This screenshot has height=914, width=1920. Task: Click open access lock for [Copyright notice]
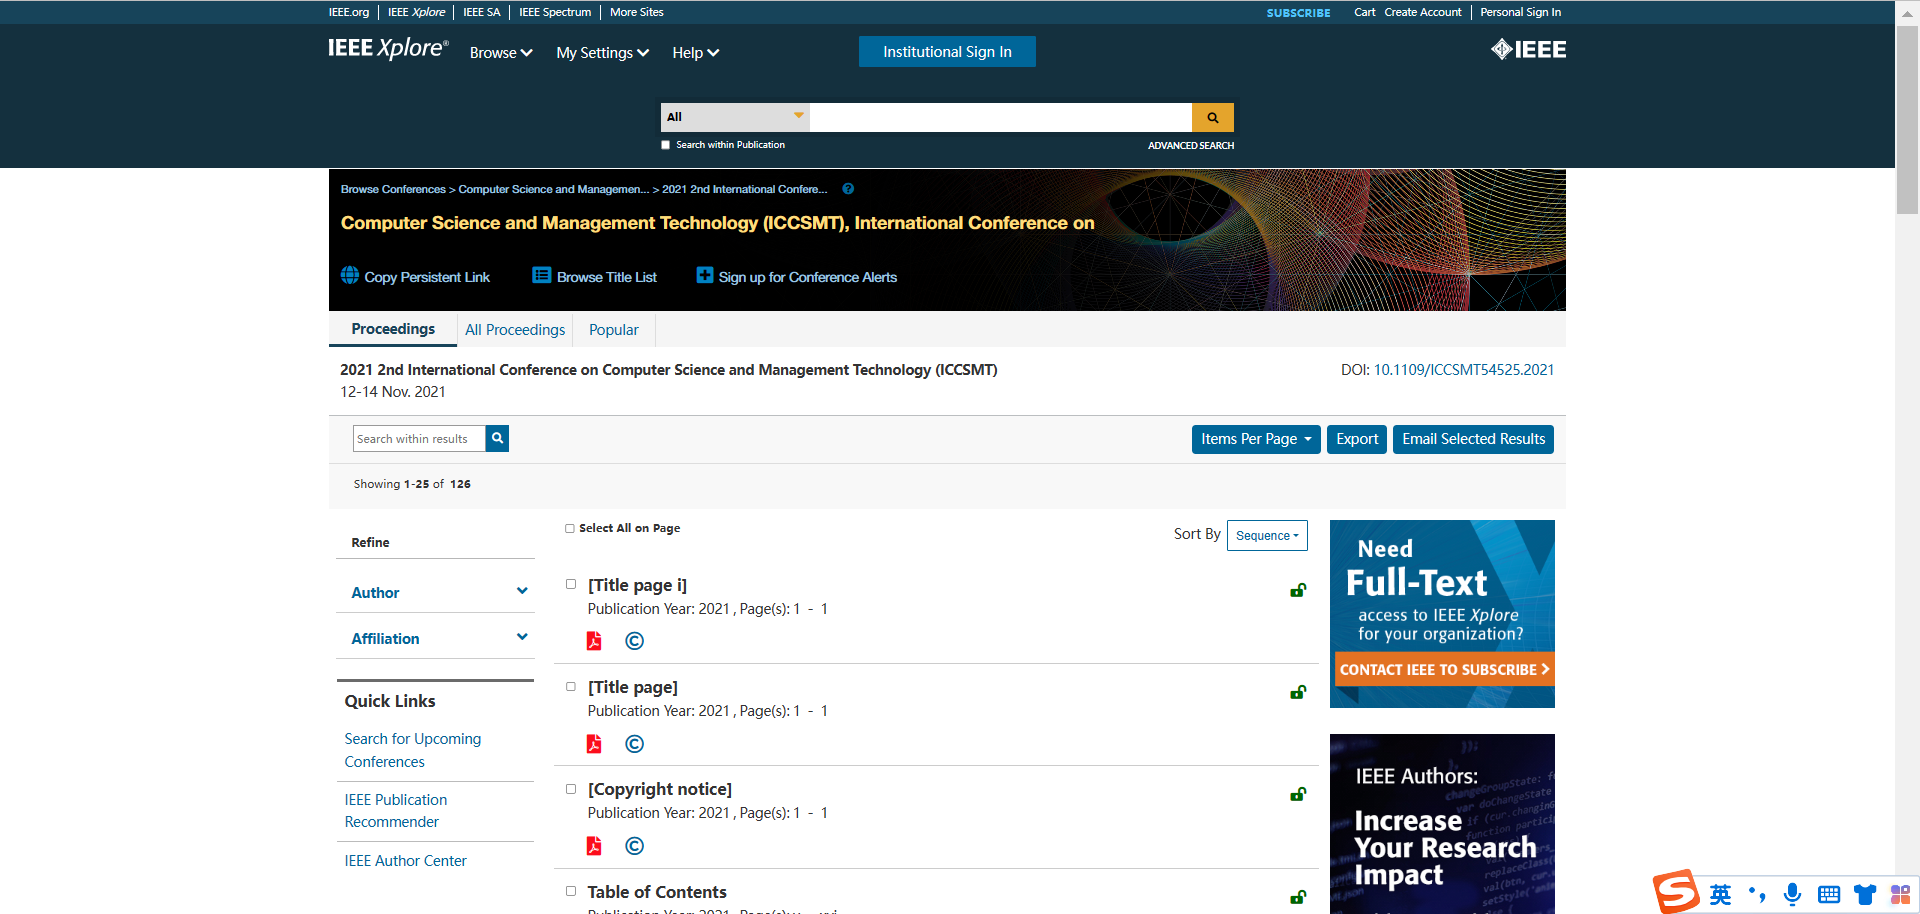coord(1298,794)
